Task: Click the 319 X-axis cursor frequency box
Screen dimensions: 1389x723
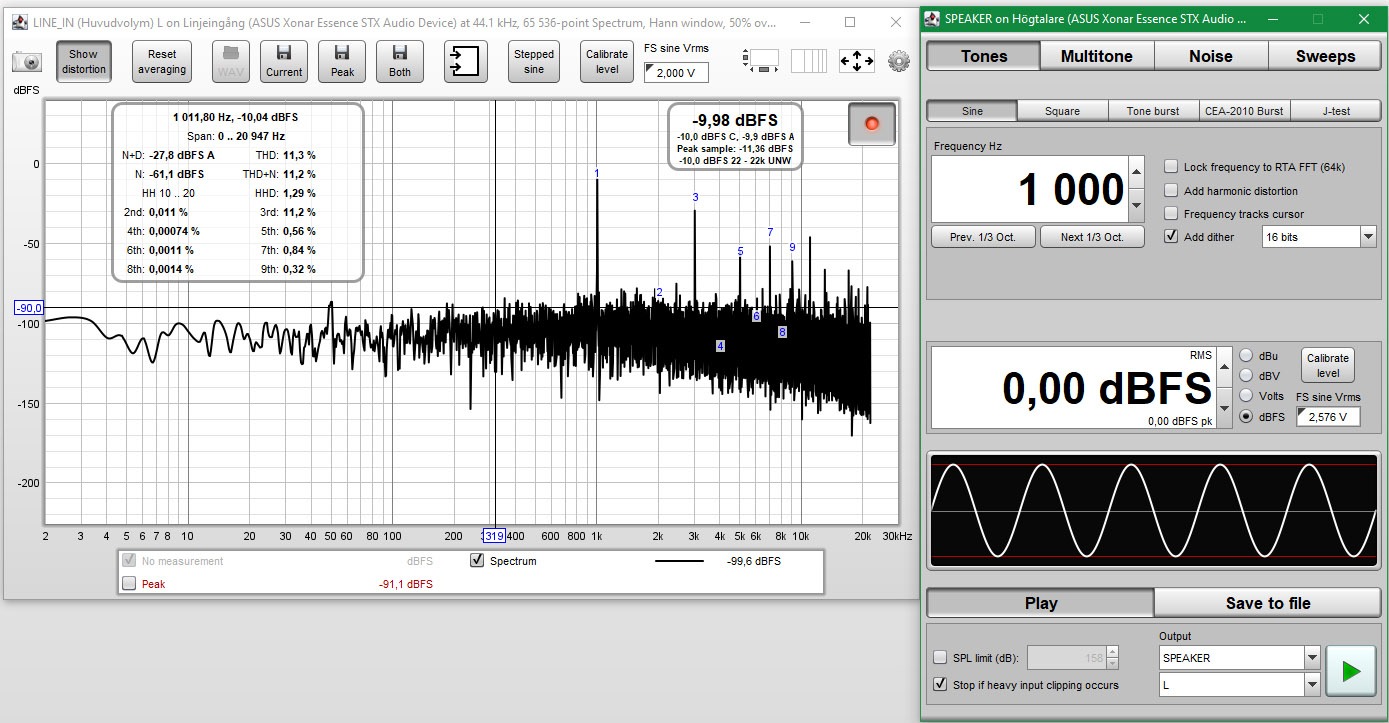Action: pyautogui.click(x=494, y=536)
